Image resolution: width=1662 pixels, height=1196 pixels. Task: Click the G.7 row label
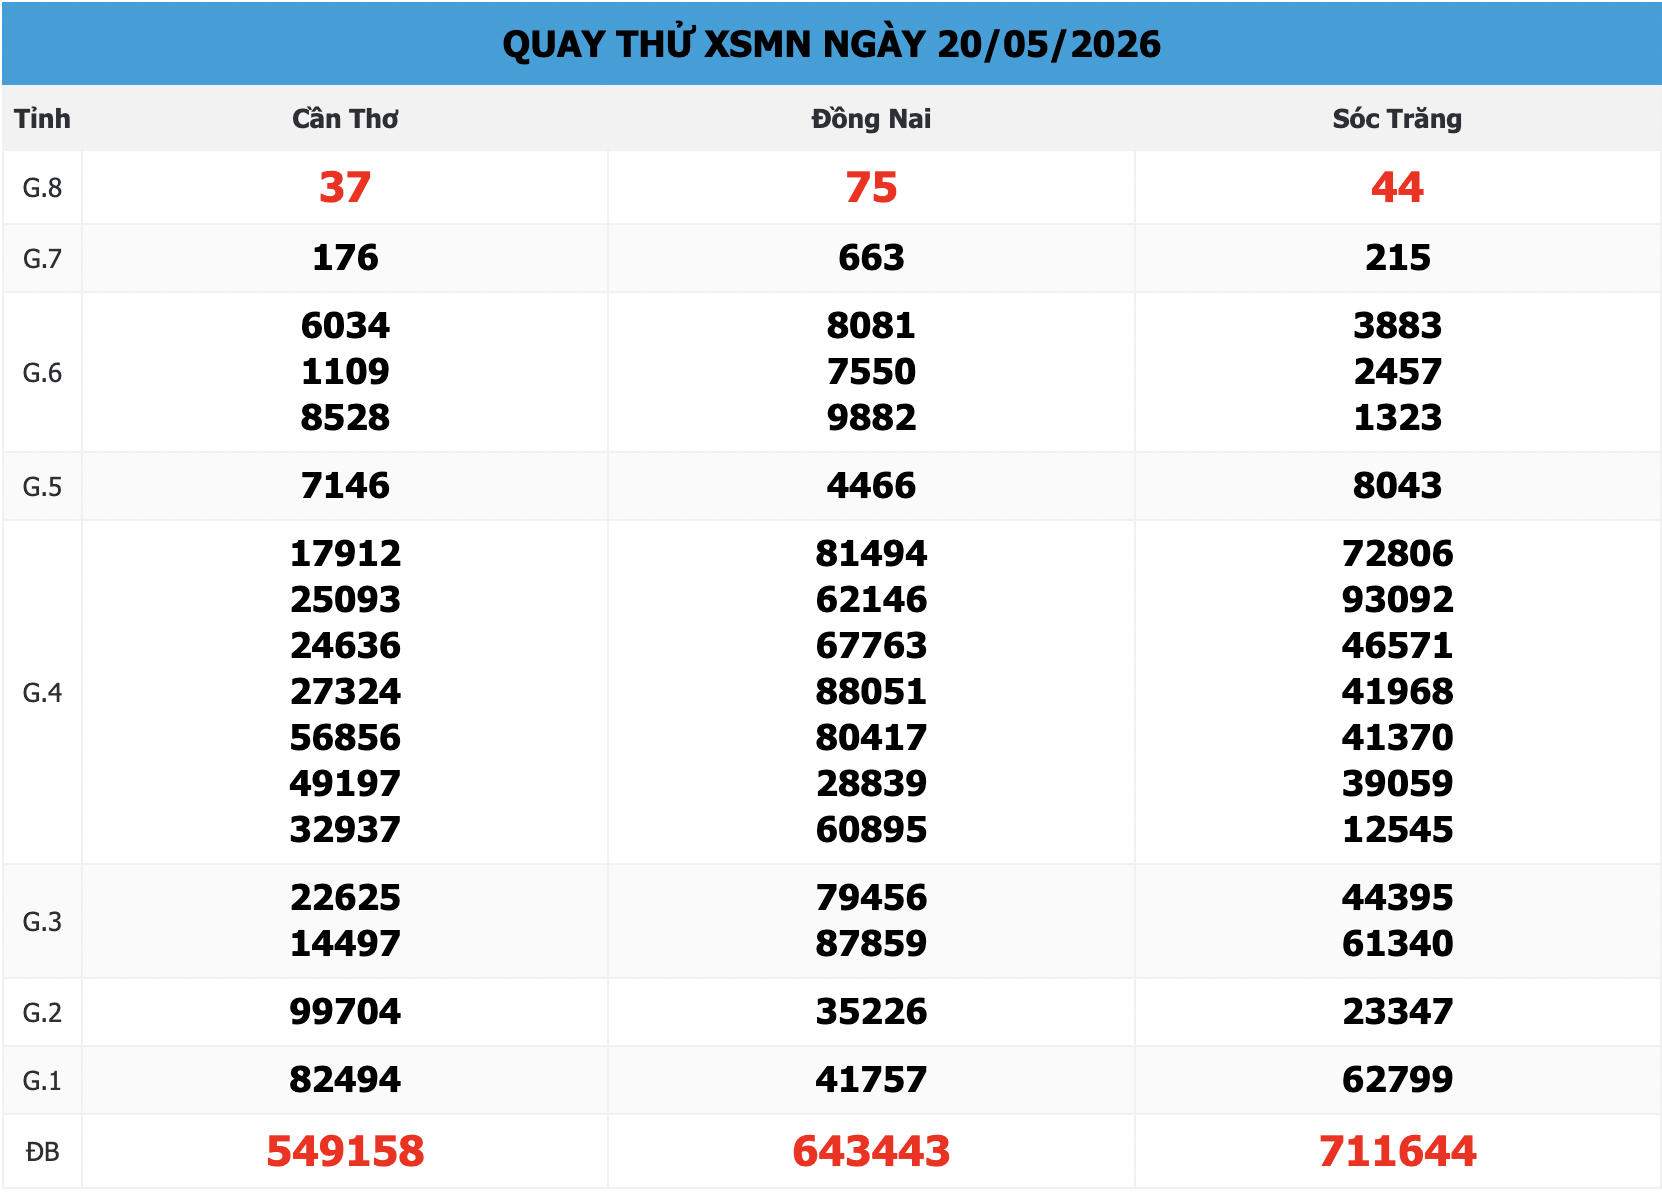pyautogui.click(x=42, y=259)
